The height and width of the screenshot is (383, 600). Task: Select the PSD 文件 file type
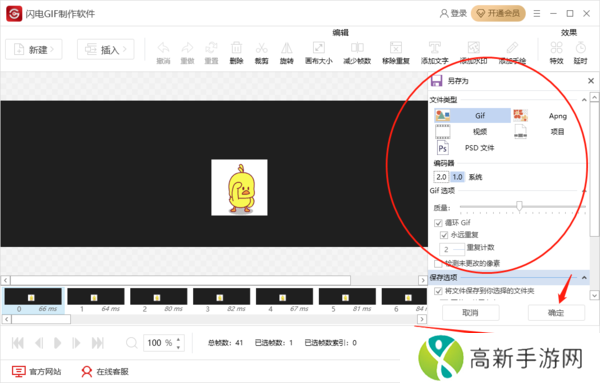473,148
